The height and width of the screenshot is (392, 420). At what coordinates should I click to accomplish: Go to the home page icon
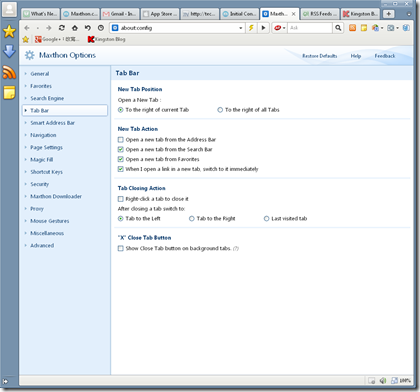(75, 28)
